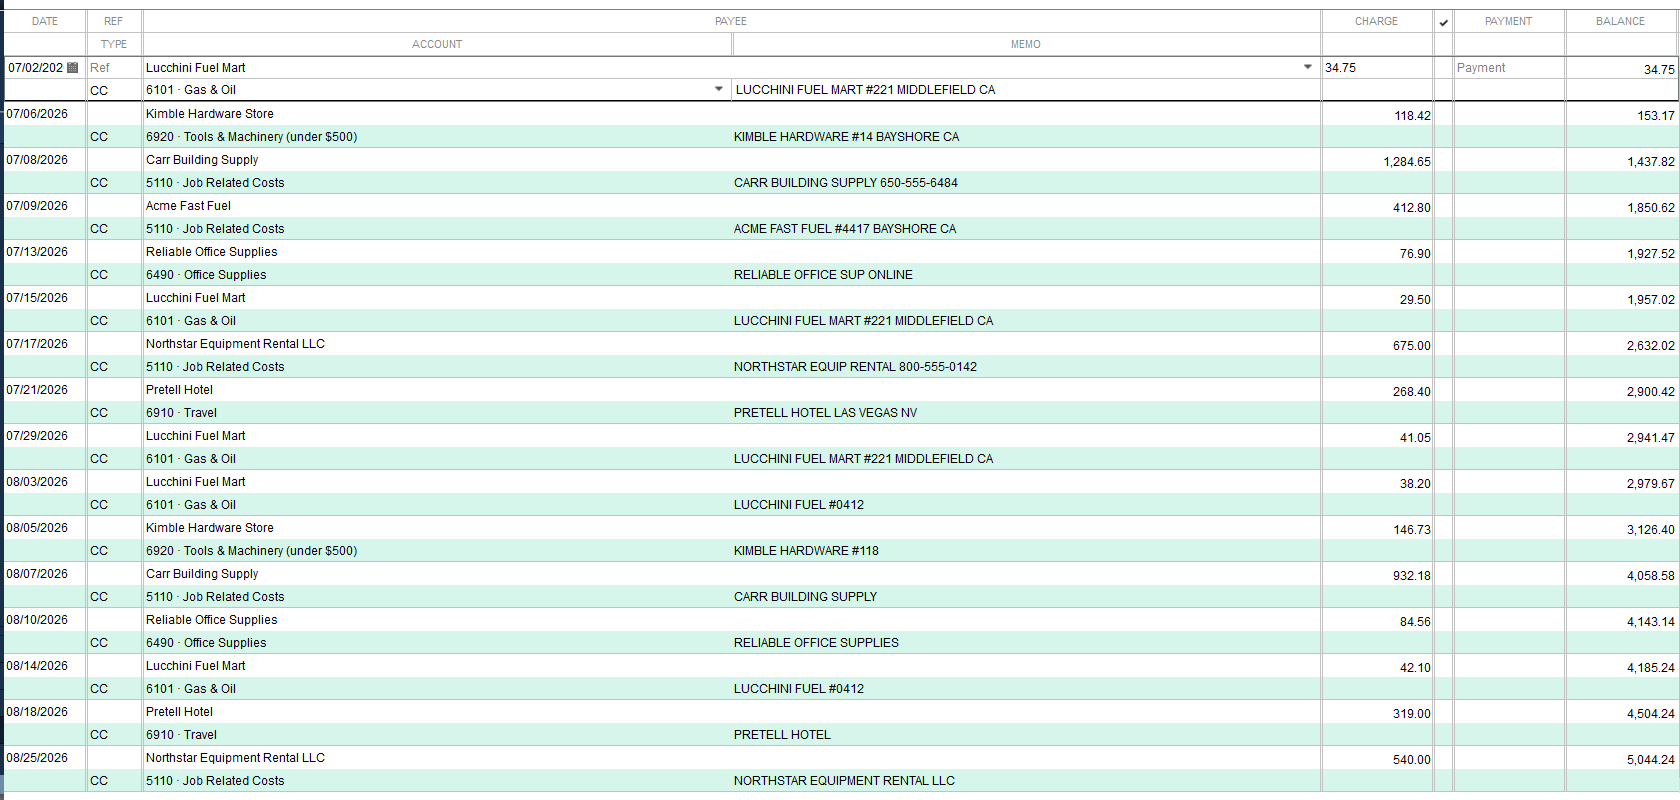
Task: Click the 319.00 charge amount
Action: coord(1412,714)
